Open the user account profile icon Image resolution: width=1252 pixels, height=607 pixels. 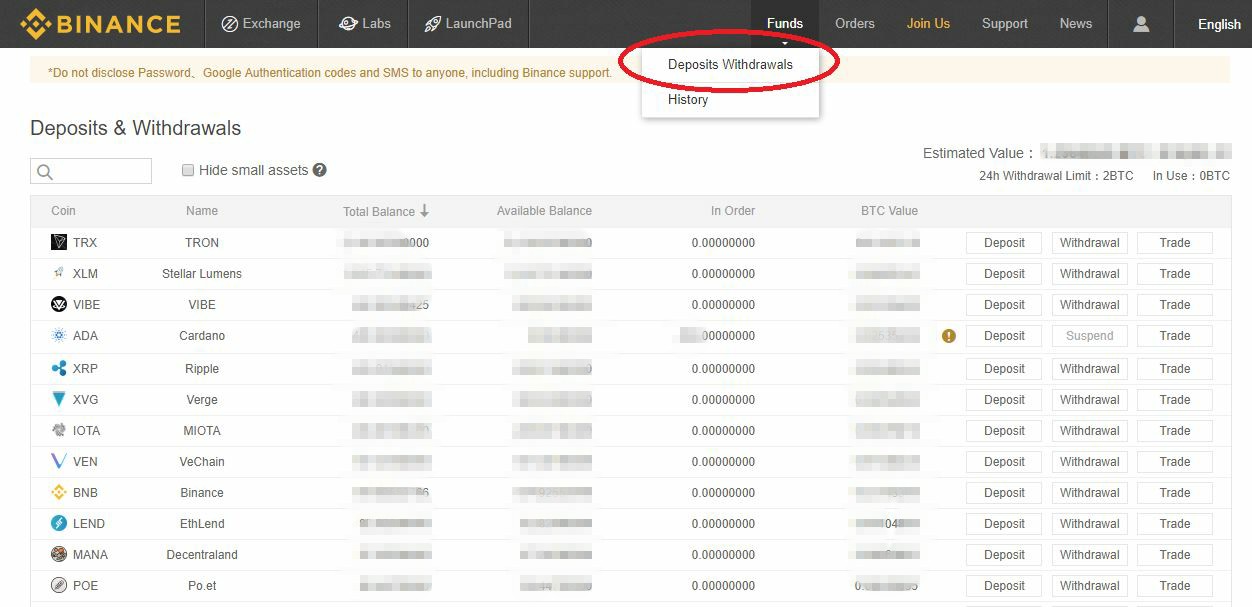point(1141,24)
